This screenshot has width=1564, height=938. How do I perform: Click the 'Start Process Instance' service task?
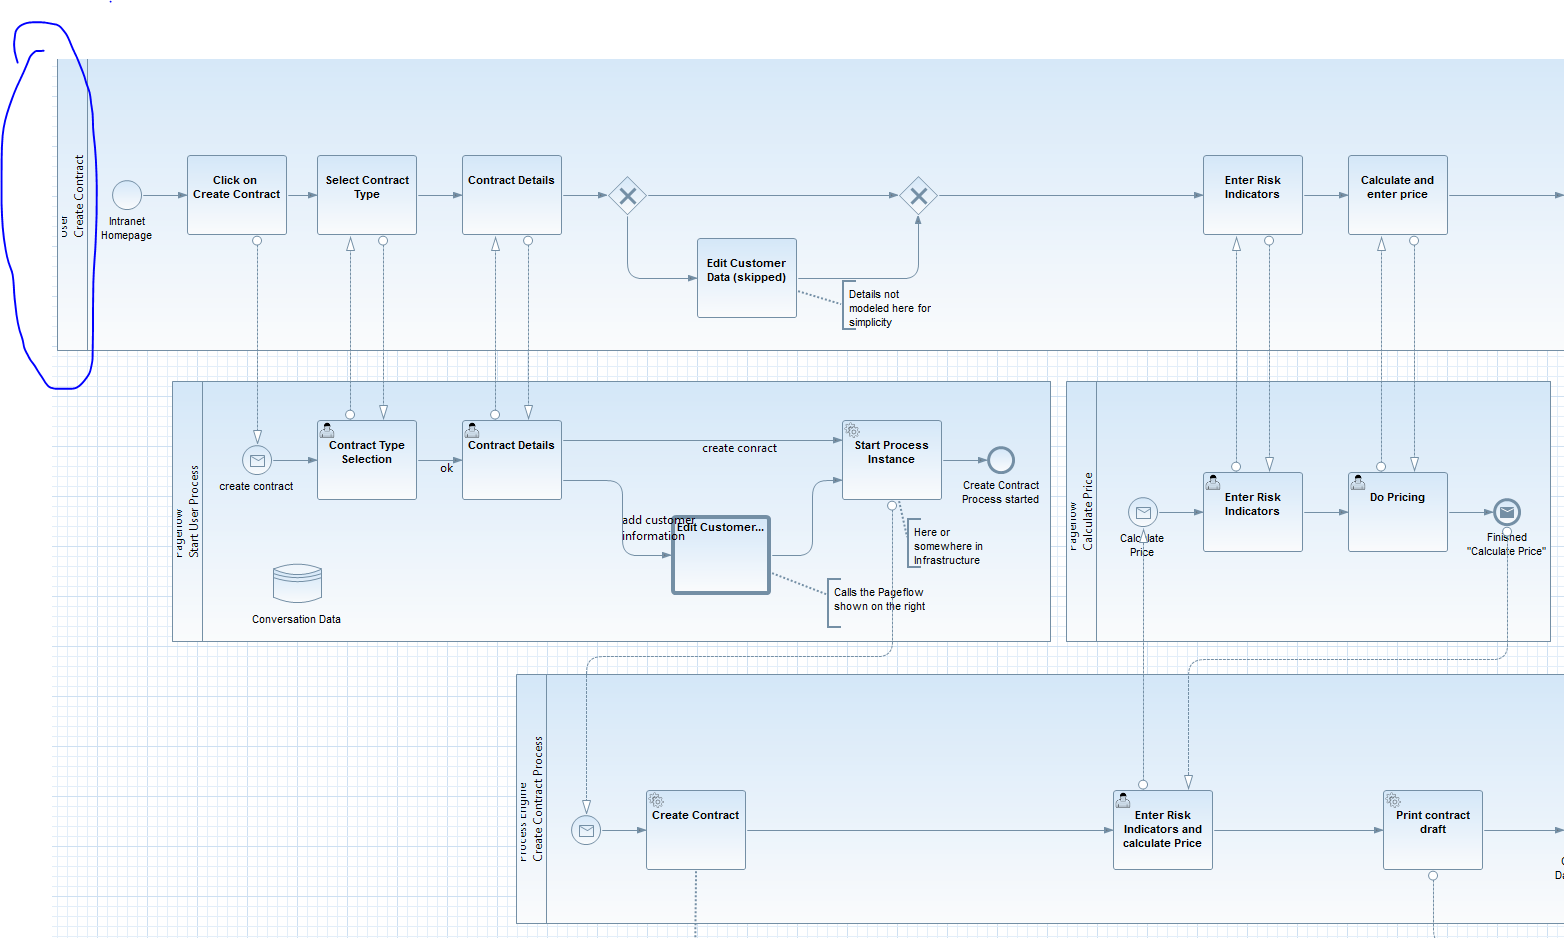tap(891, 460)
